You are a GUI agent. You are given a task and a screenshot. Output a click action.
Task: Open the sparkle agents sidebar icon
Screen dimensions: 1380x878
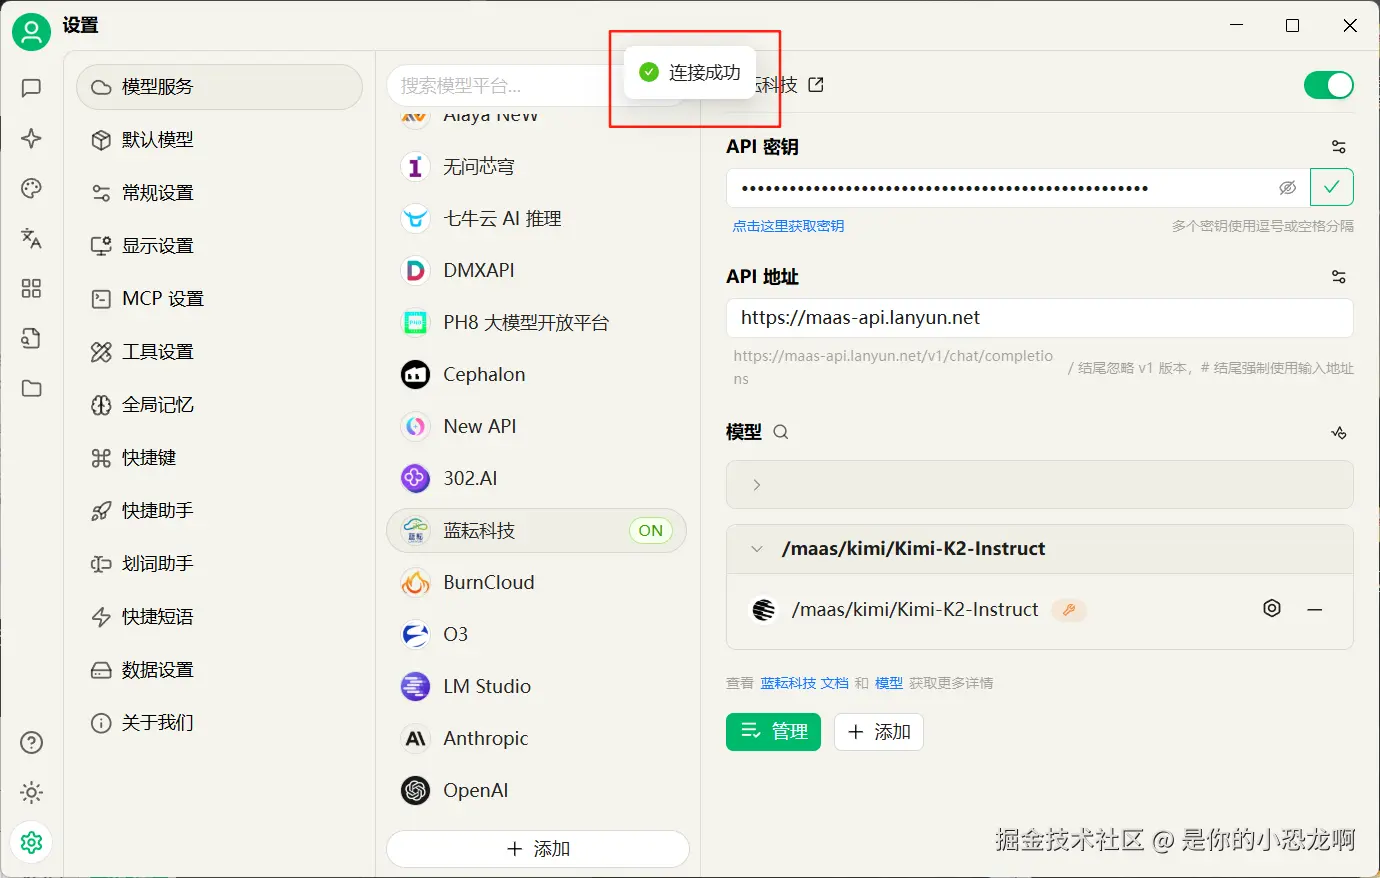pos(31,138)
